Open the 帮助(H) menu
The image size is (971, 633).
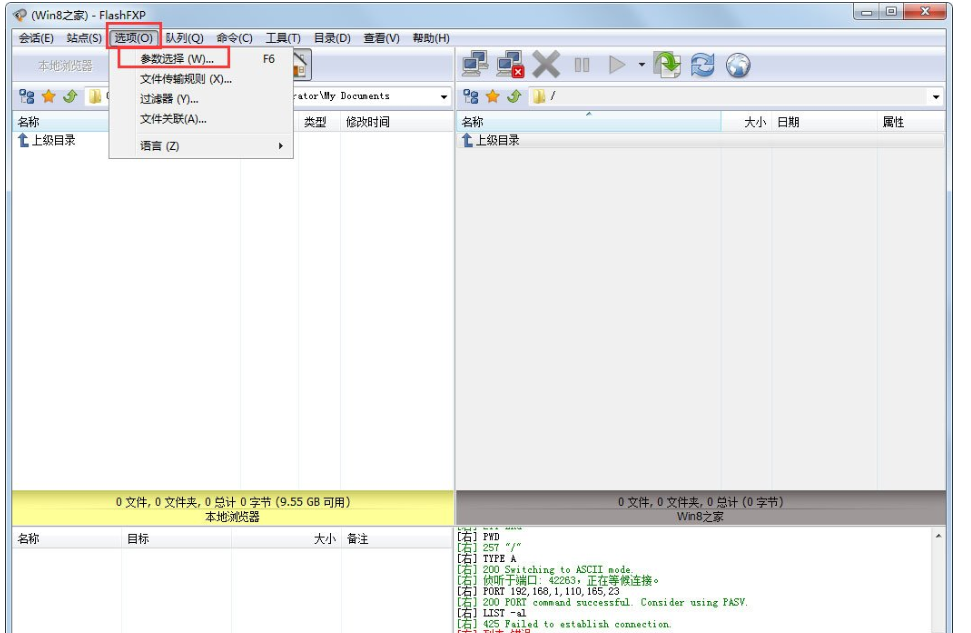[430, 38]
